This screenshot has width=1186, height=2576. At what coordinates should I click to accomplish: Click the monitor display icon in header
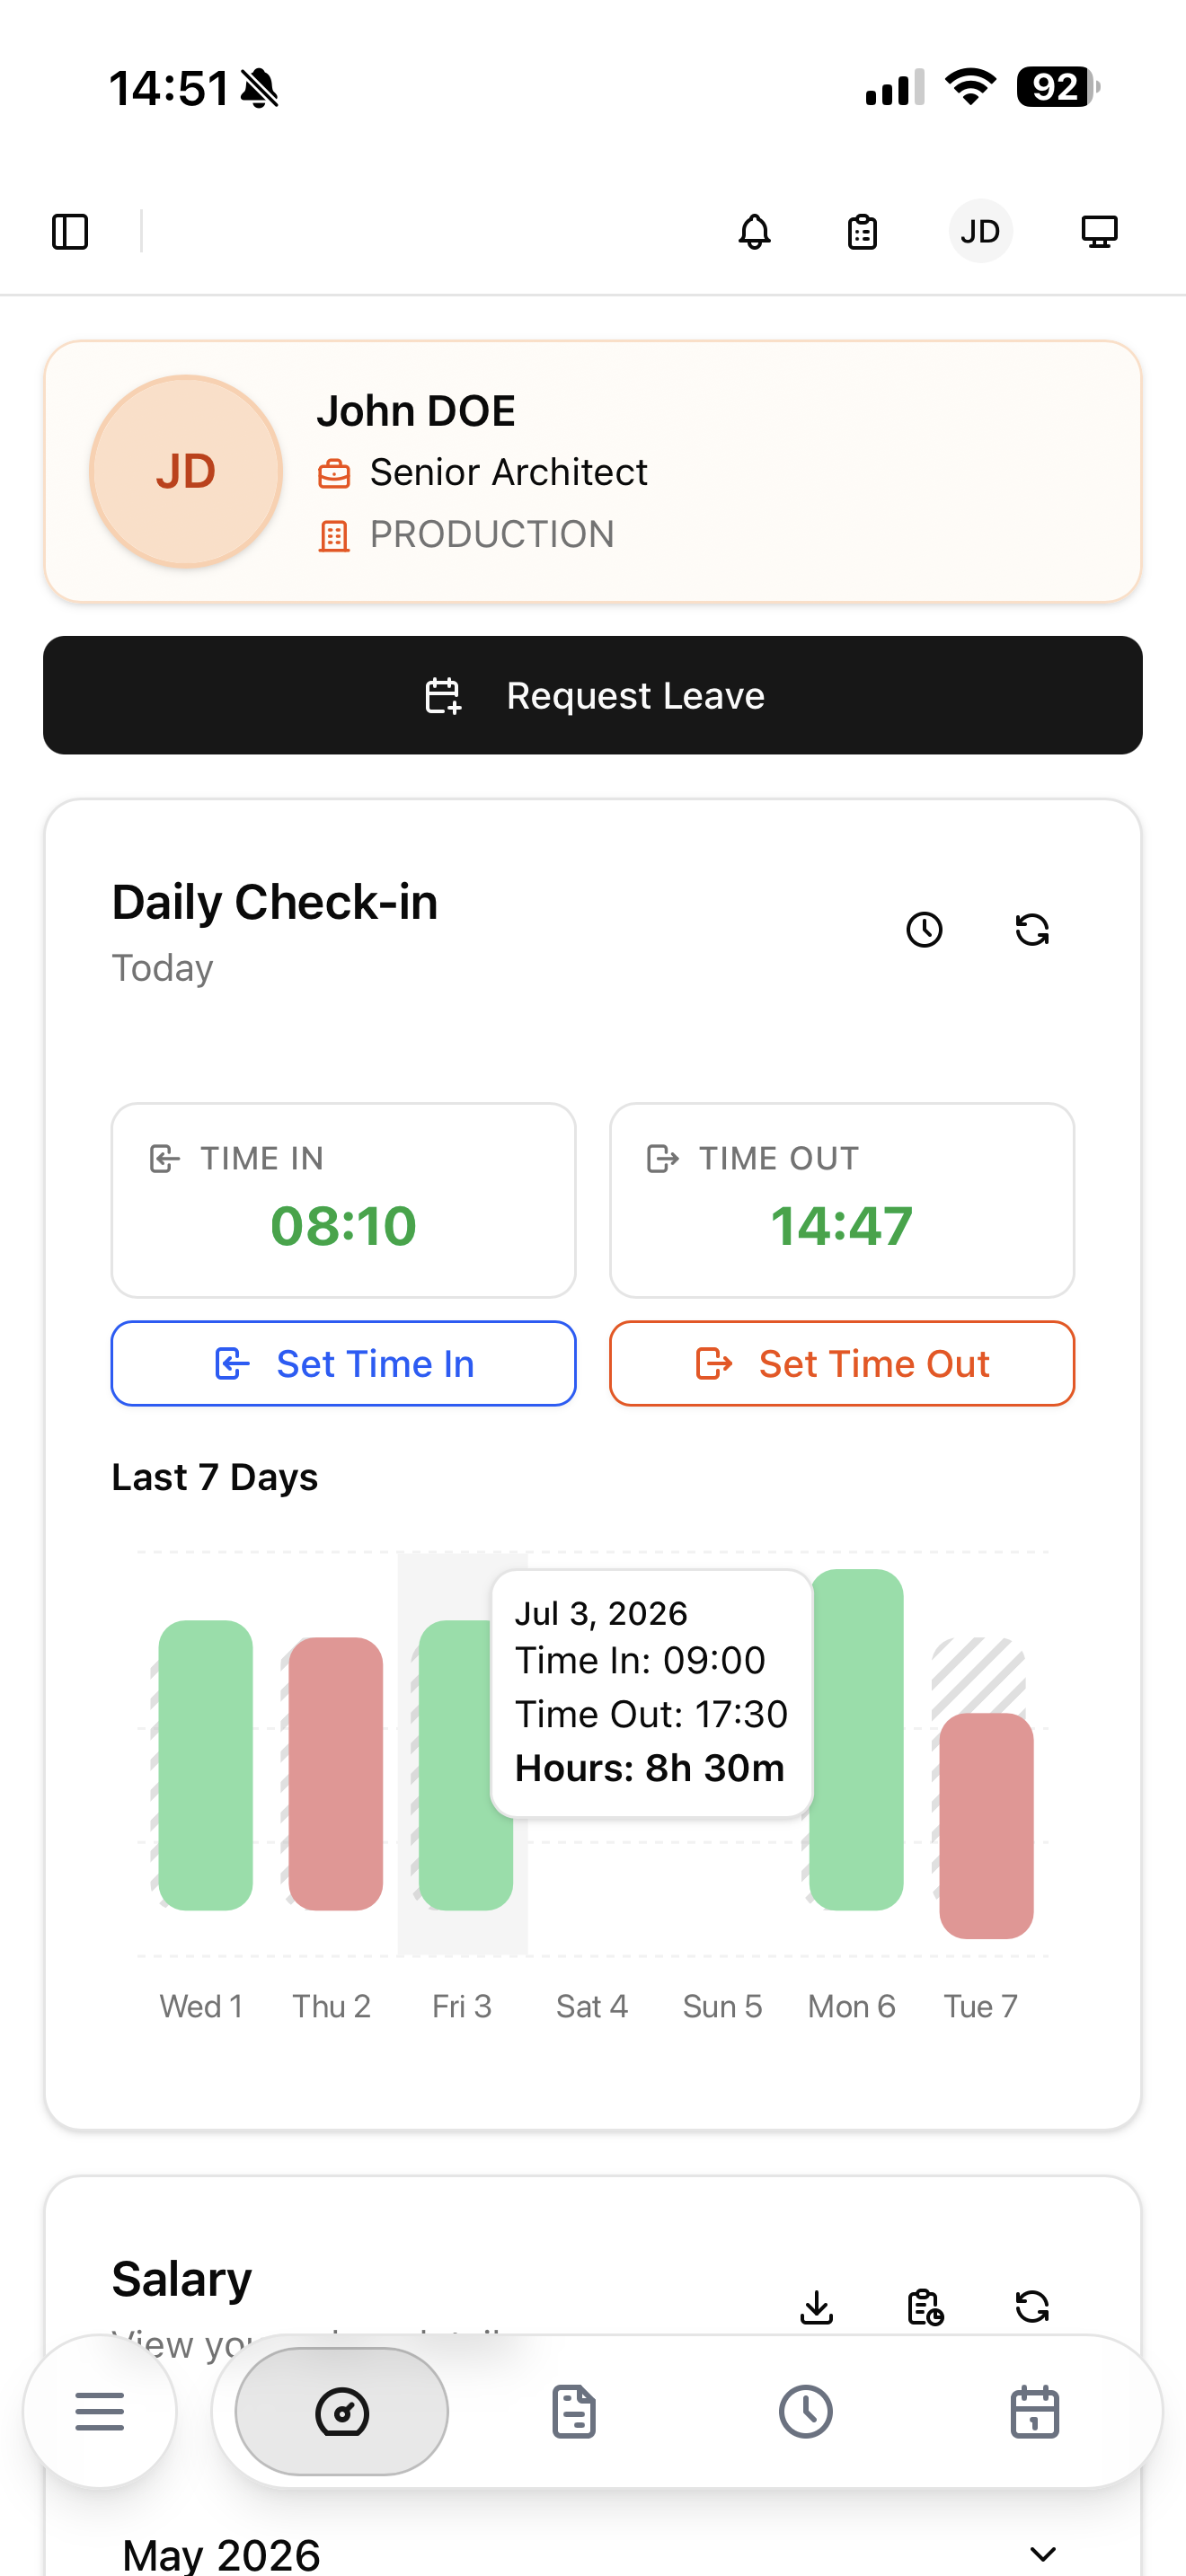pyautogui.click(x=1099, y=232)
